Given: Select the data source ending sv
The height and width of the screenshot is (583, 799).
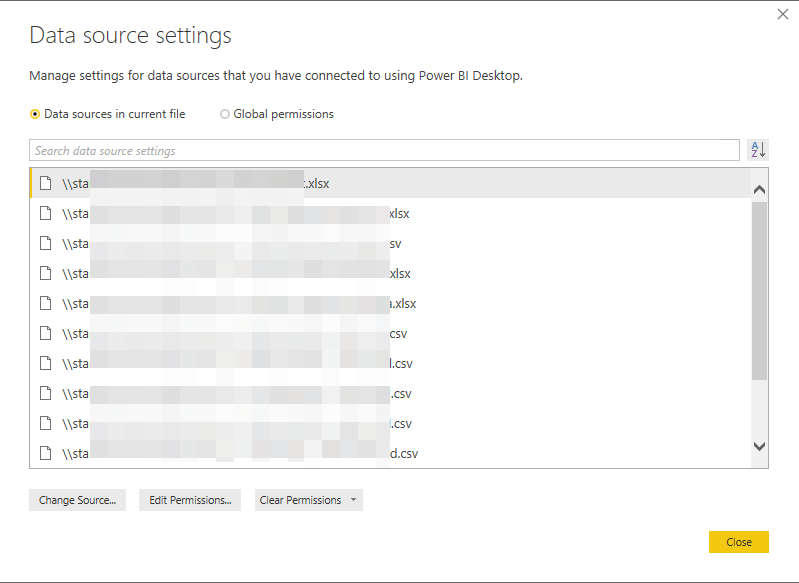Looking at the screenshot, I should pyautogui.click(x=390, y=244).
